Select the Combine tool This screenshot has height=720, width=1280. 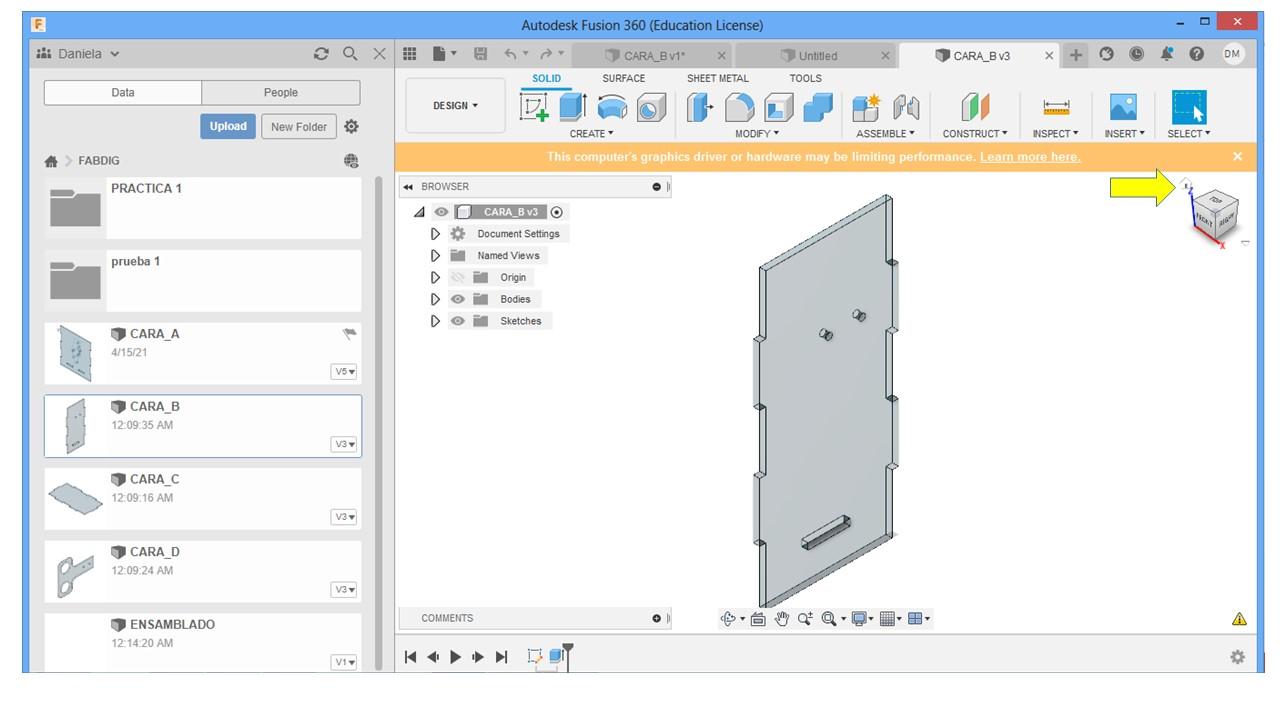click(818, 106)
